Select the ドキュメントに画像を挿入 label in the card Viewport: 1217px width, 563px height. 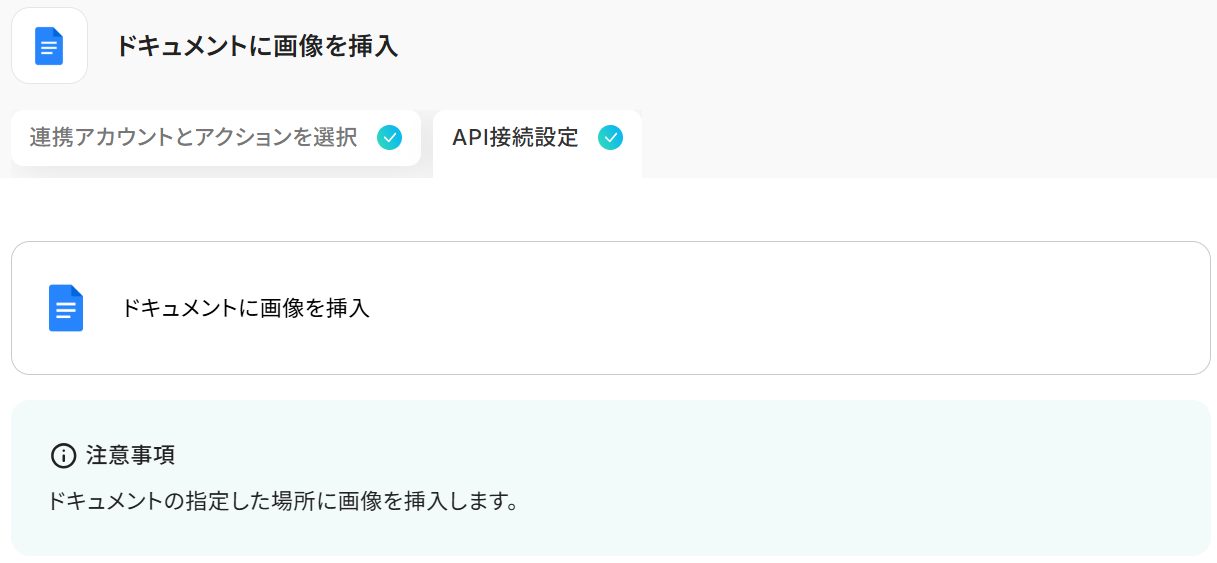click(245, 308)
